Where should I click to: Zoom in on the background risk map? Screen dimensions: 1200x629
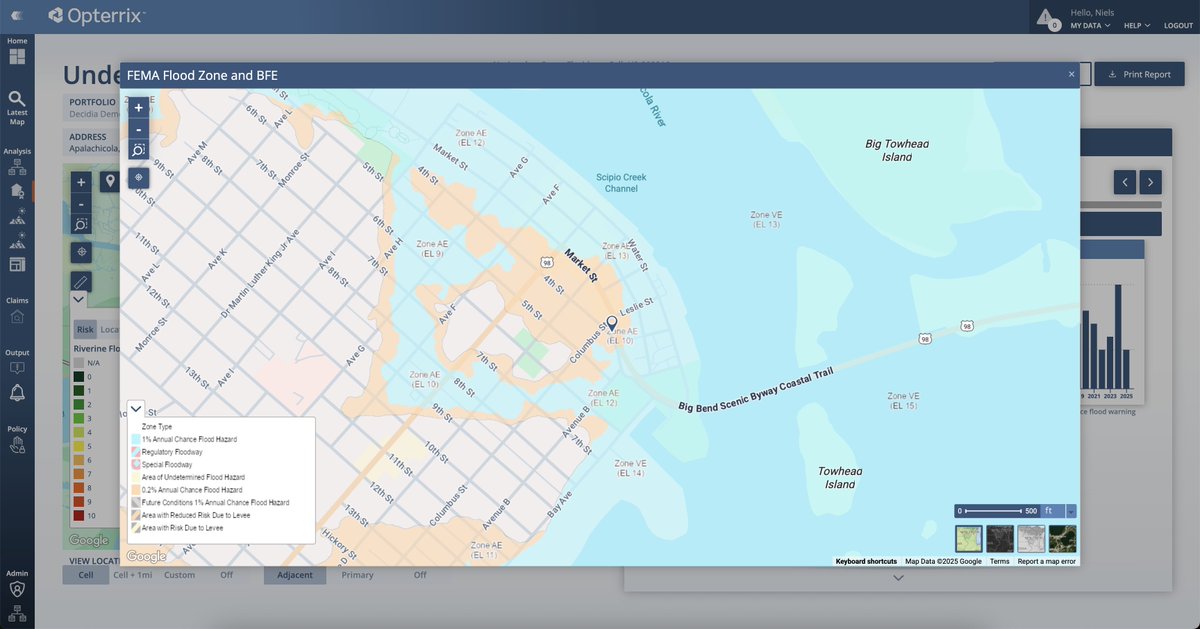coord(81,182)
